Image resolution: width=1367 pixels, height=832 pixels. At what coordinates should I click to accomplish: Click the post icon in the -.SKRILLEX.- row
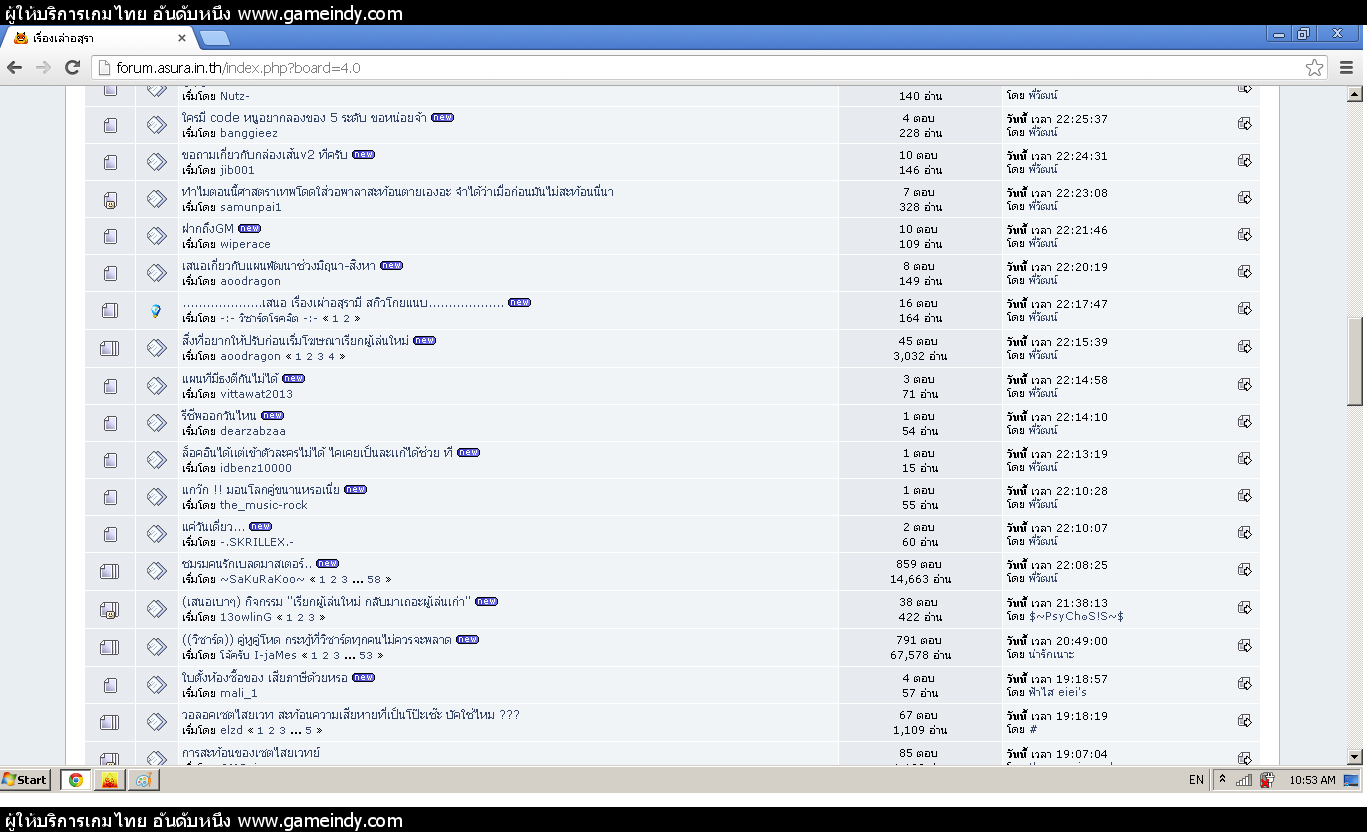point(156,534)
